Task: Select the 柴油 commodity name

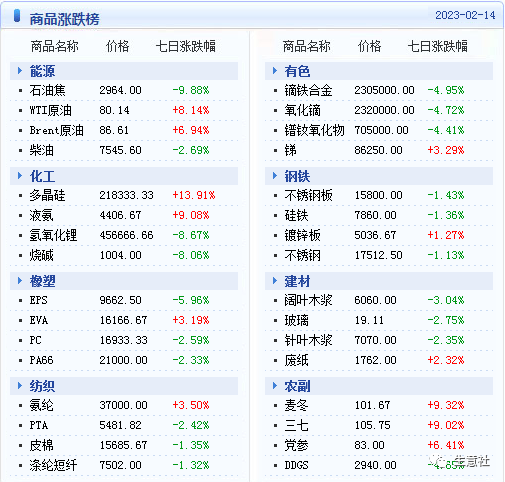Action: coord(41,150)
